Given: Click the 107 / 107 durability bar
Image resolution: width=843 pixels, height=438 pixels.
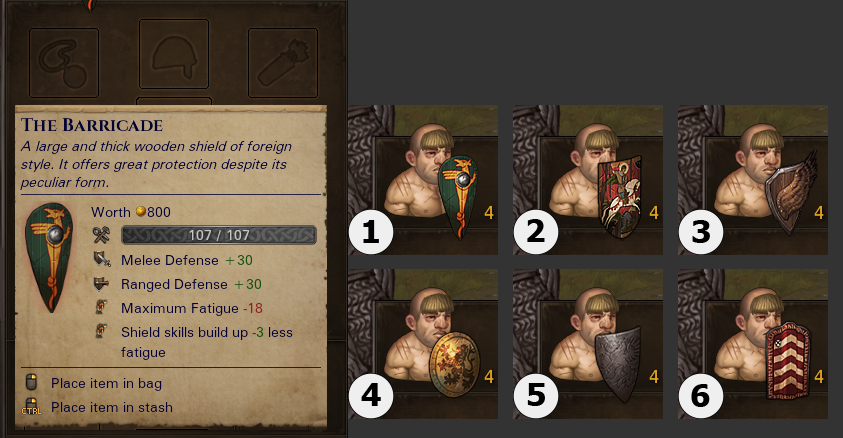Looking at the screenshot, I should 219,235.
